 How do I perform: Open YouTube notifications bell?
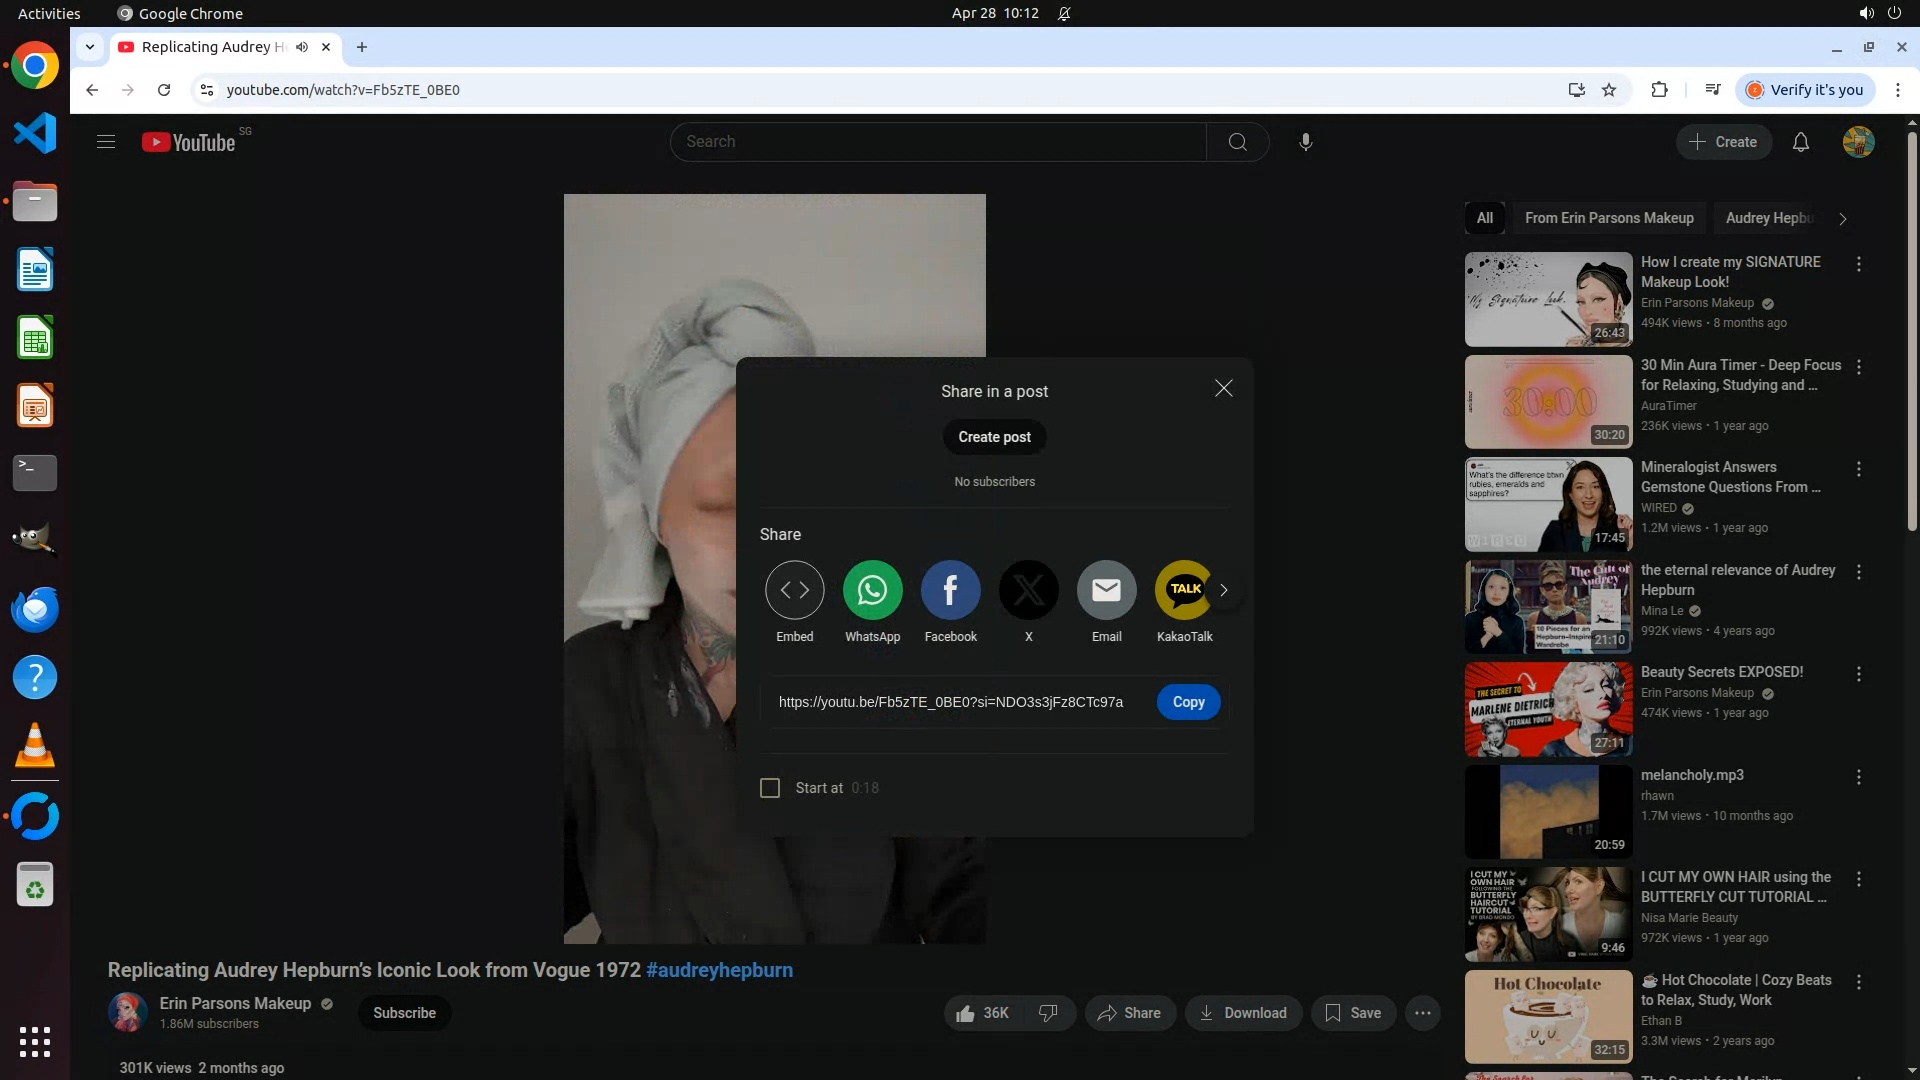[1800, 142]
